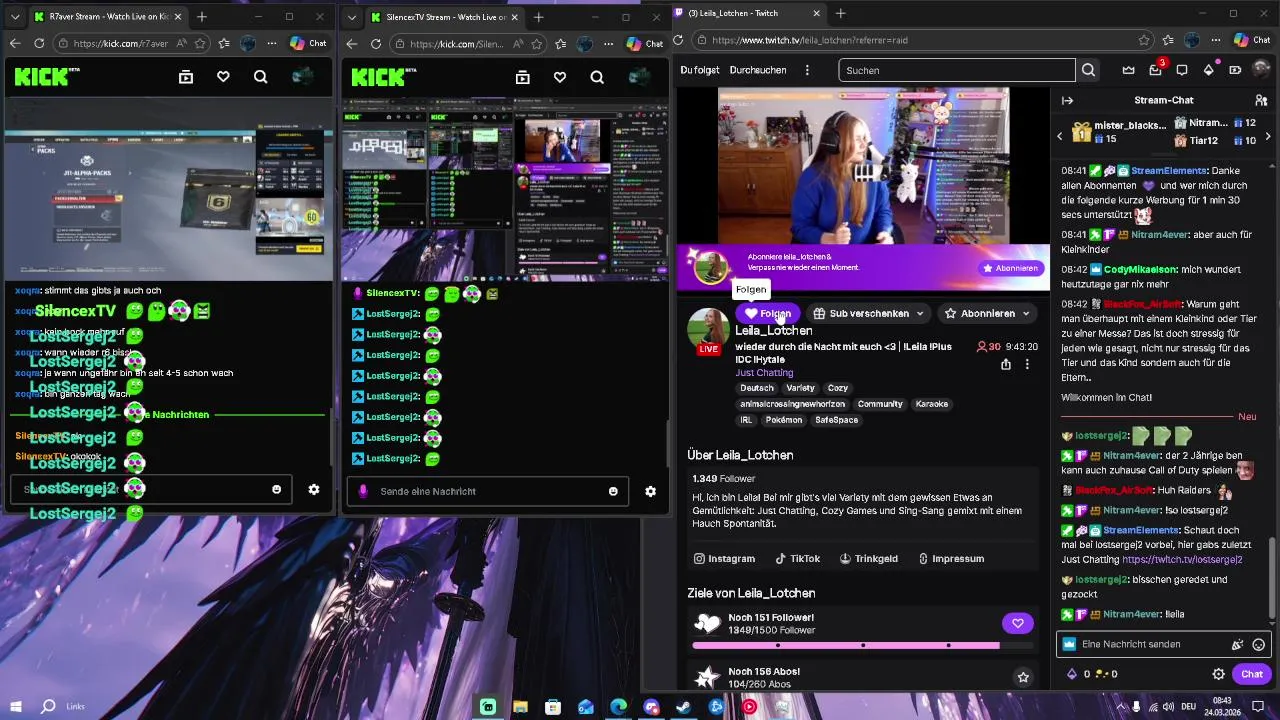Open chat community users list icon
Screen dimensions: 1280x720
coord(1261,100)
